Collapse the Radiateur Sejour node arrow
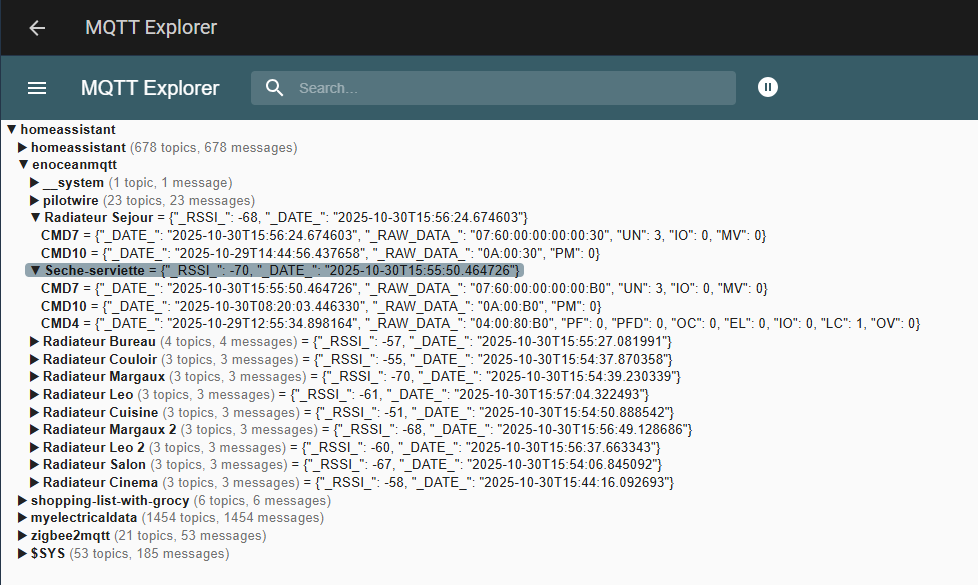978x585 pixels. click(x=36, y=218)
